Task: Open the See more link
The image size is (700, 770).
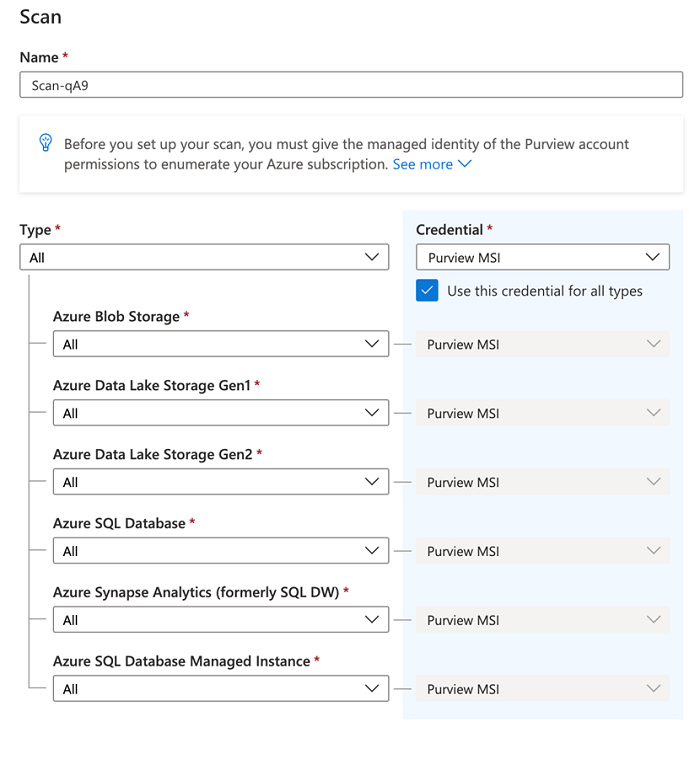Action: click(422, 164)
